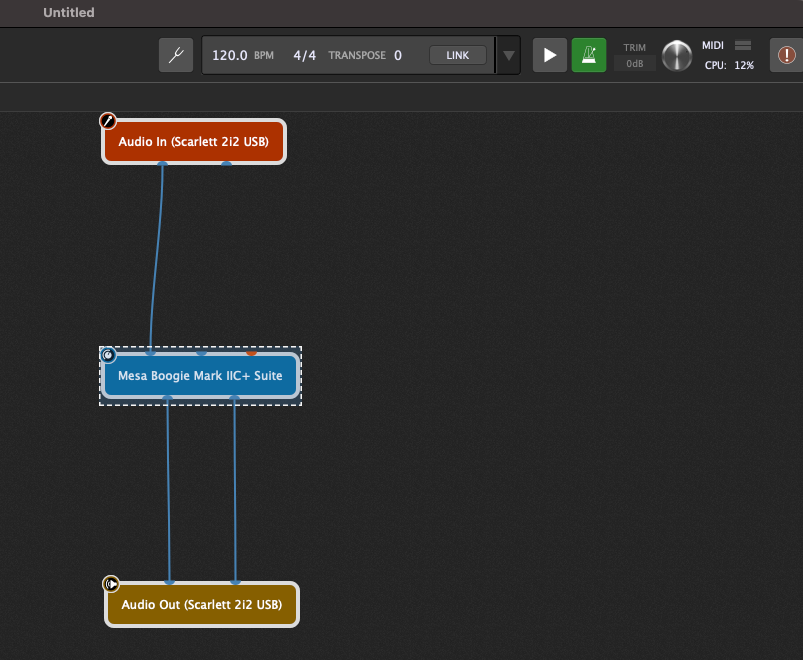This screenshot has height=660, width=803.
Task: Click the TRANSPOSE value 0
Action: (x=398, y=55)
